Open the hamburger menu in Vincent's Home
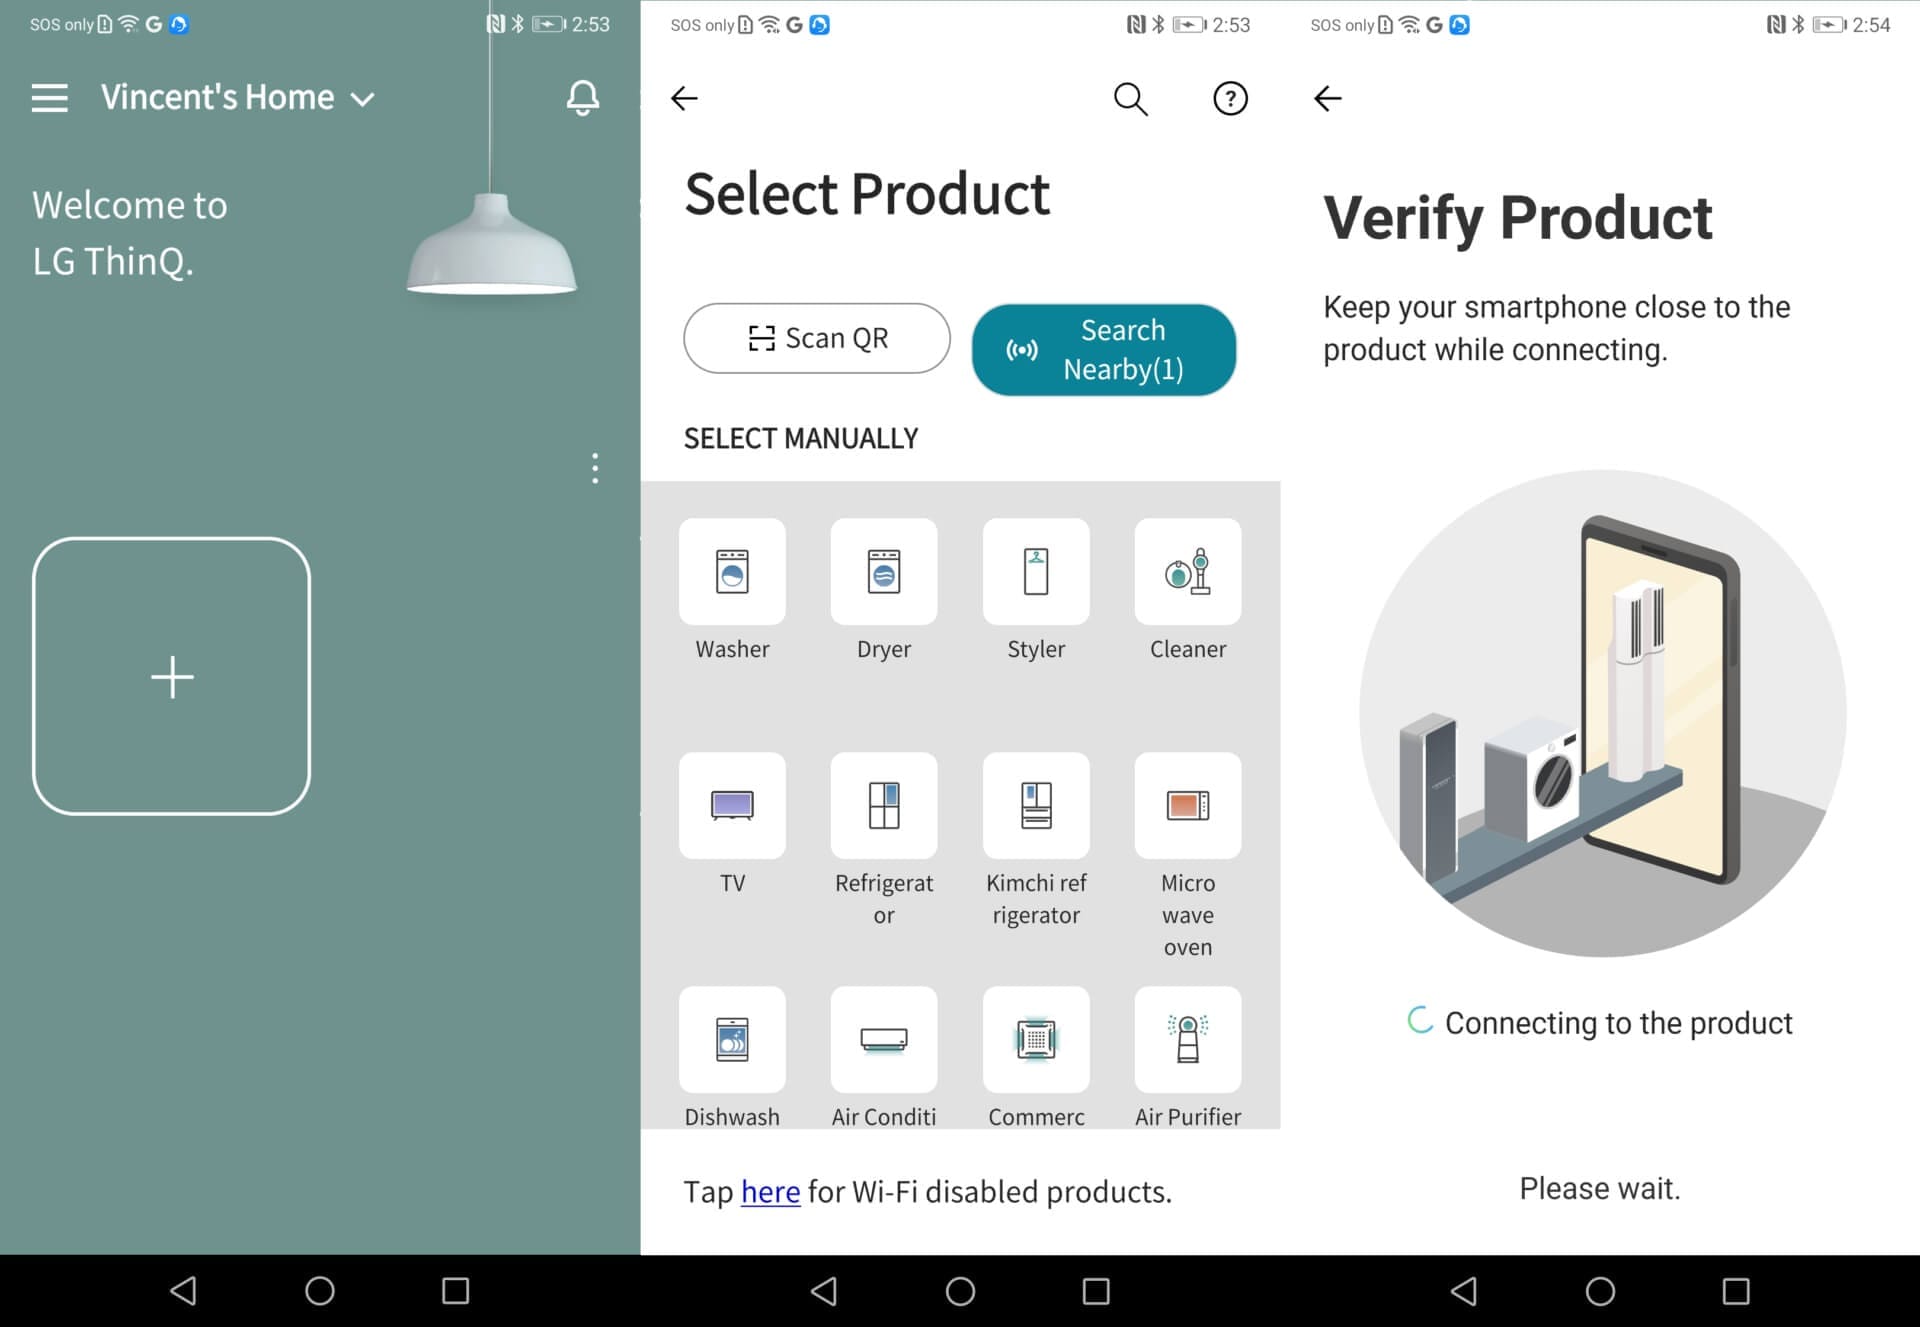1920x1327 pixels. click(x=49, y=98)
